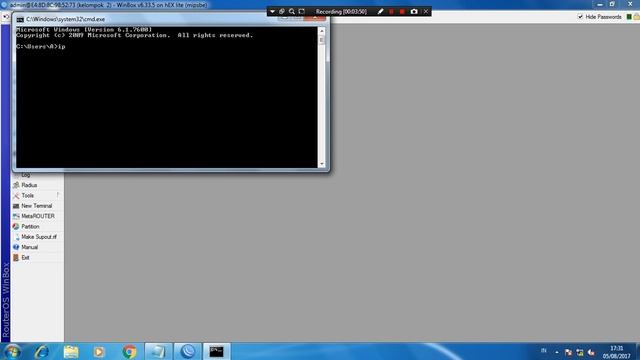Image resolution: width=640 pixels, height=360 pixels.
Task: Click the WinBox undo toolbar arrow
Action: coord(6,17)
